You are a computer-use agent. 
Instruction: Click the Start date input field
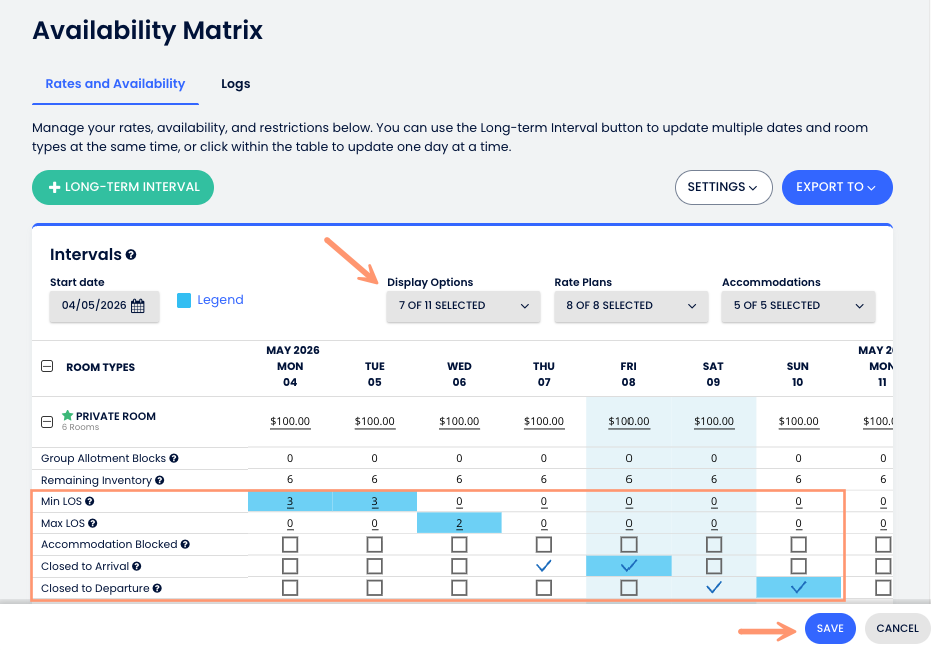pyautogui.click(x=94, y=306)
